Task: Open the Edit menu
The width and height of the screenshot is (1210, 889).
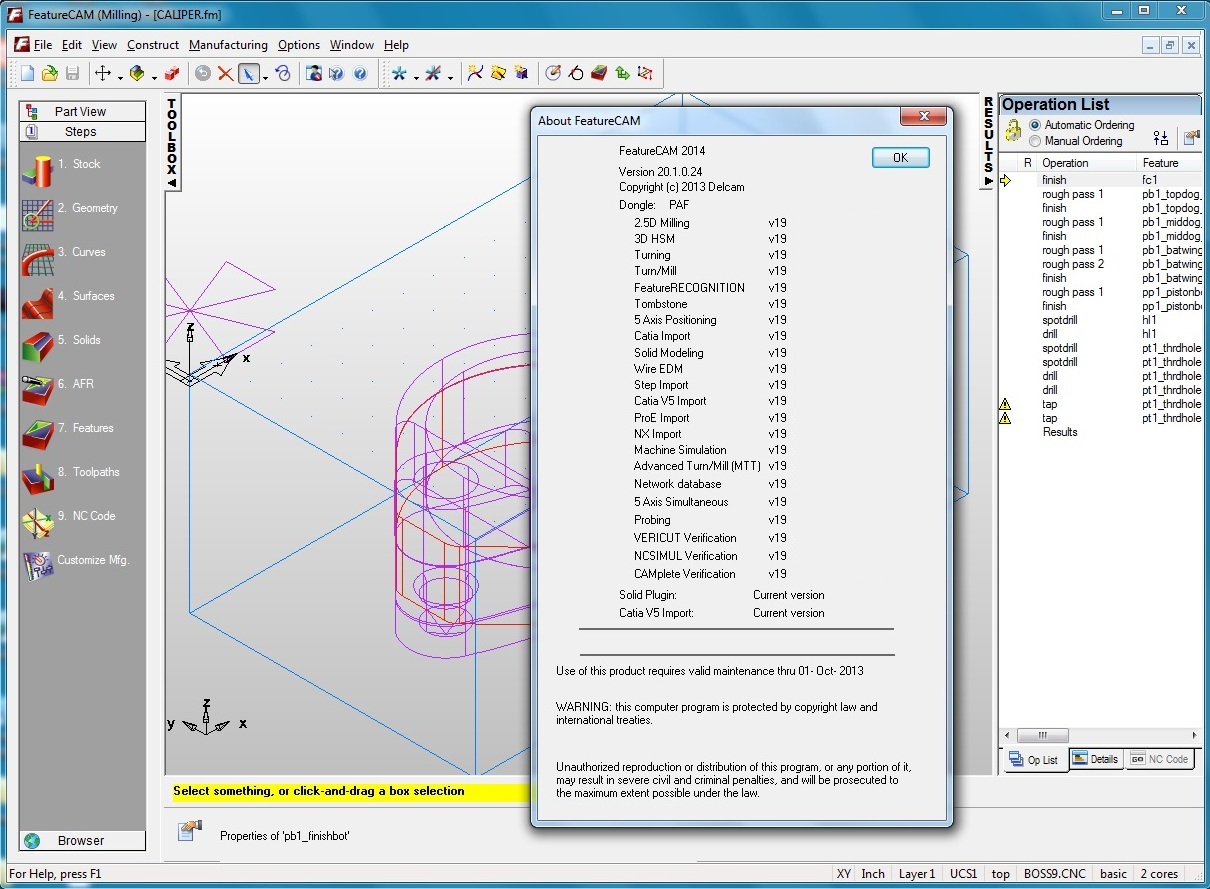Action: click(x=72, y=45)
